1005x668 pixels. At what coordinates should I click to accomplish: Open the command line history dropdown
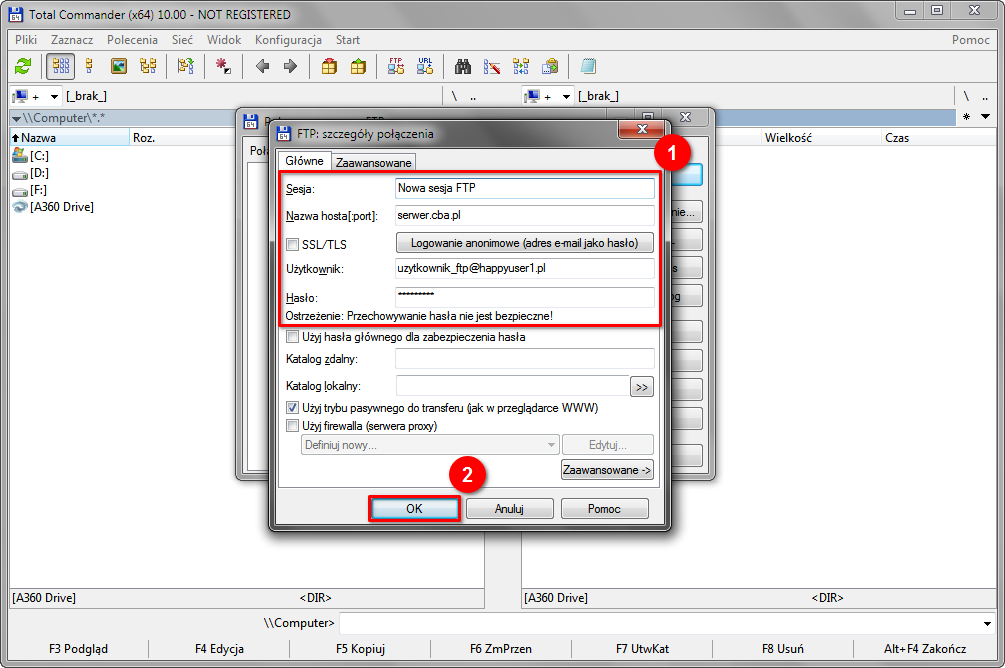coord(987,623)
